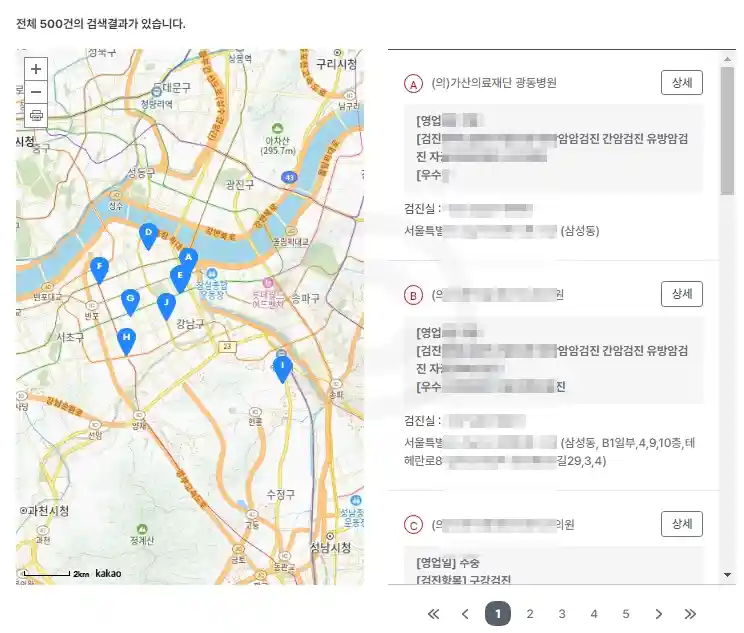744x633 pixels.
Task: Zoom out on the map
Action: click(36, 92)
